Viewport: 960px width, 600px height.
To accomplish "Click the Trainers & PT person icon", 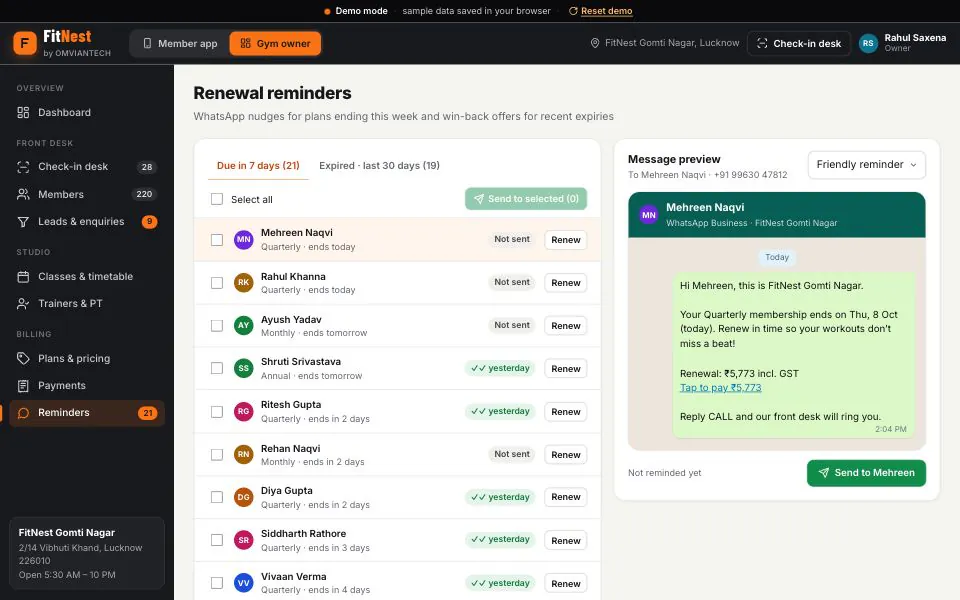I will 23,304.
